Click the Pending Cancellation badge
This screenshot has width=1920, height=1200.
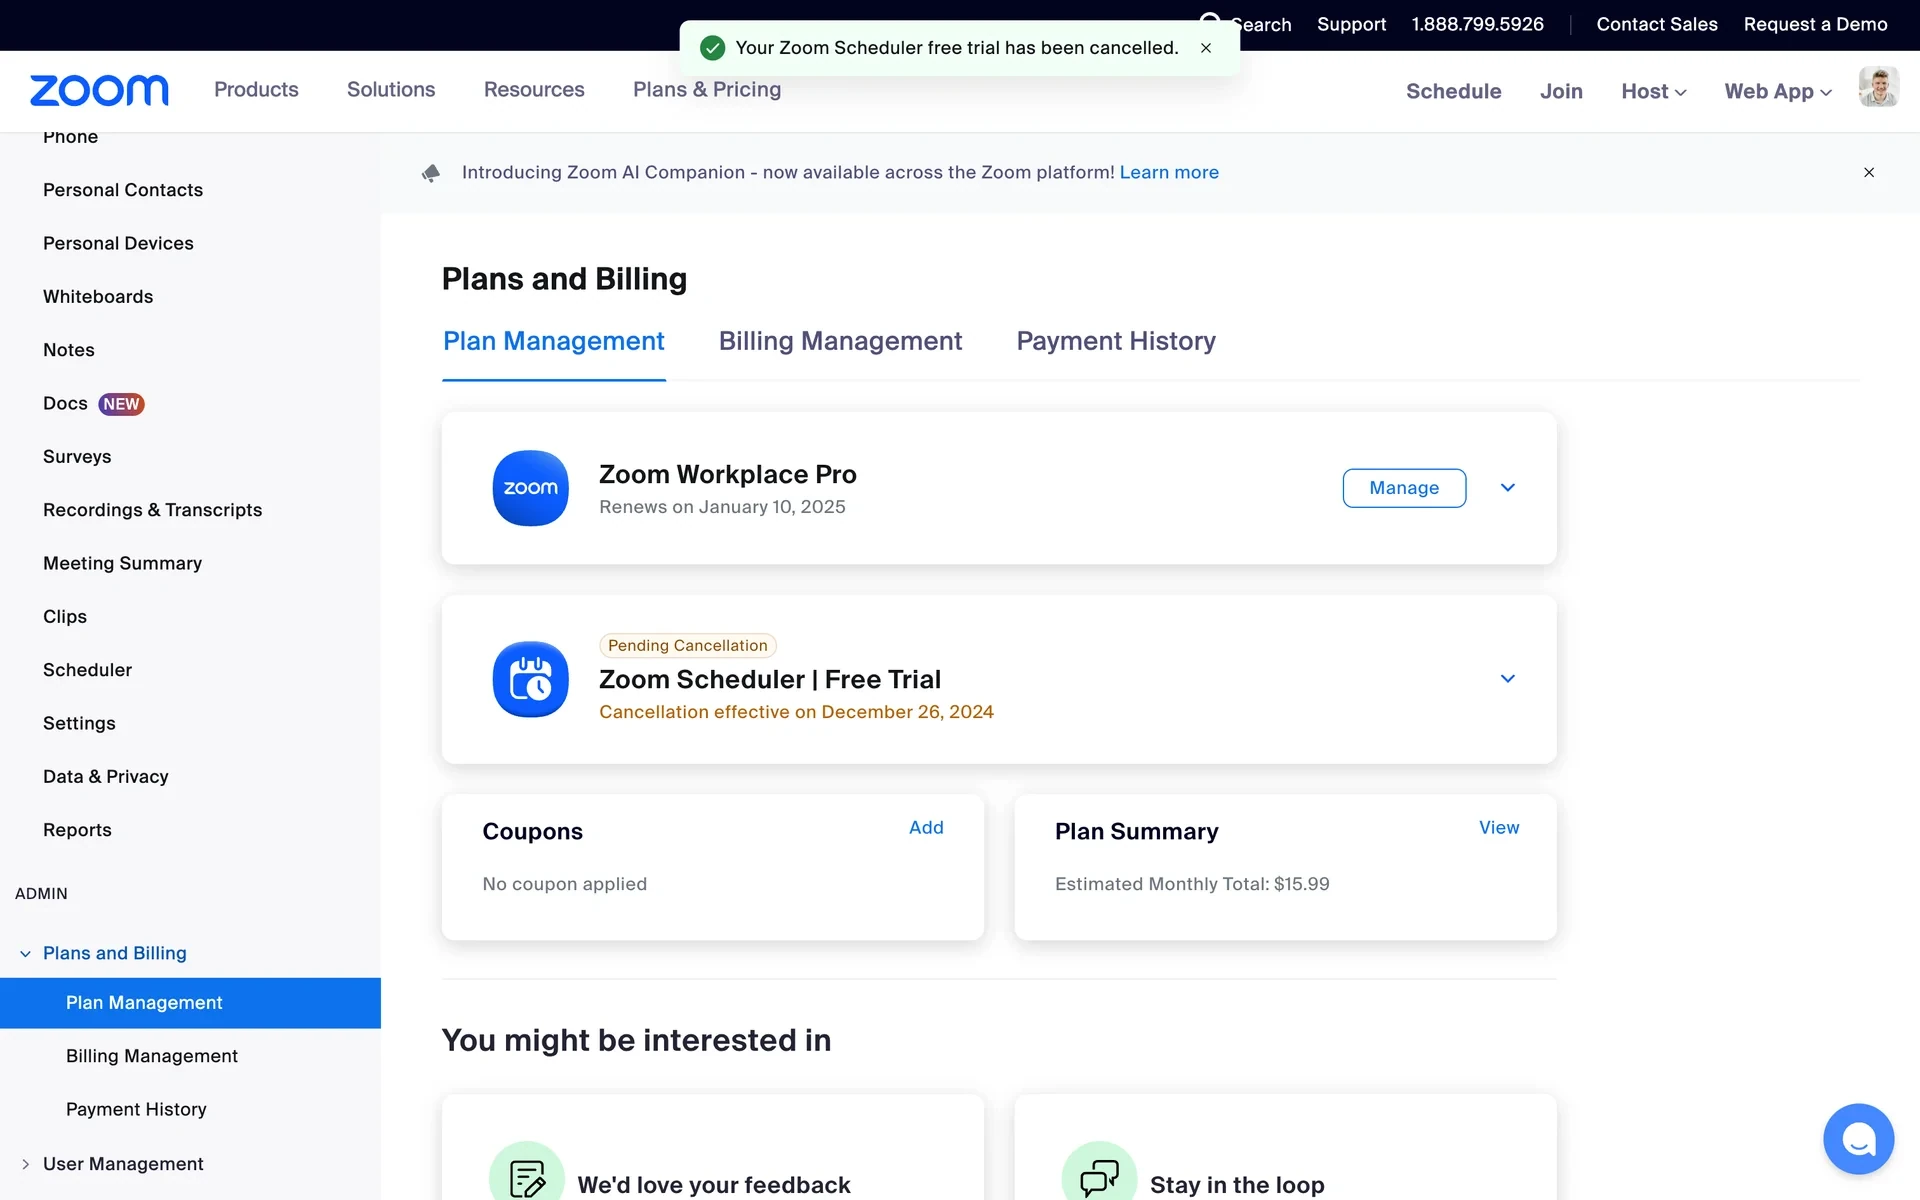coord(688,646)
